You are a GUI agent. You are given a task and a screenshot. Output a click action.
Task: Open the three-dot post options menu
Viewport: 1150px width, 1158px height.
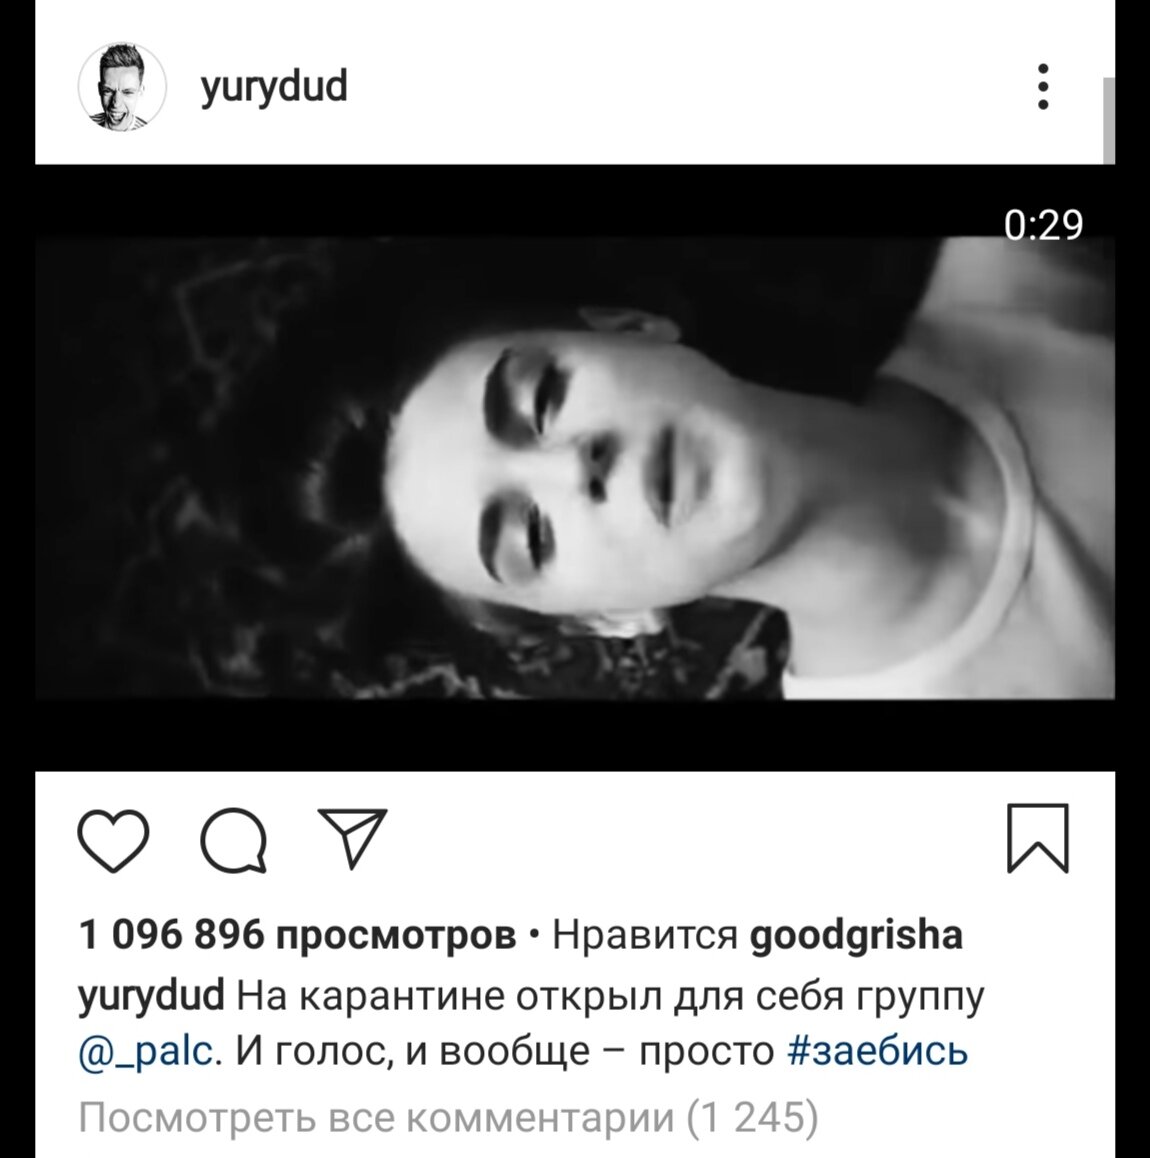click(1043, 86)
